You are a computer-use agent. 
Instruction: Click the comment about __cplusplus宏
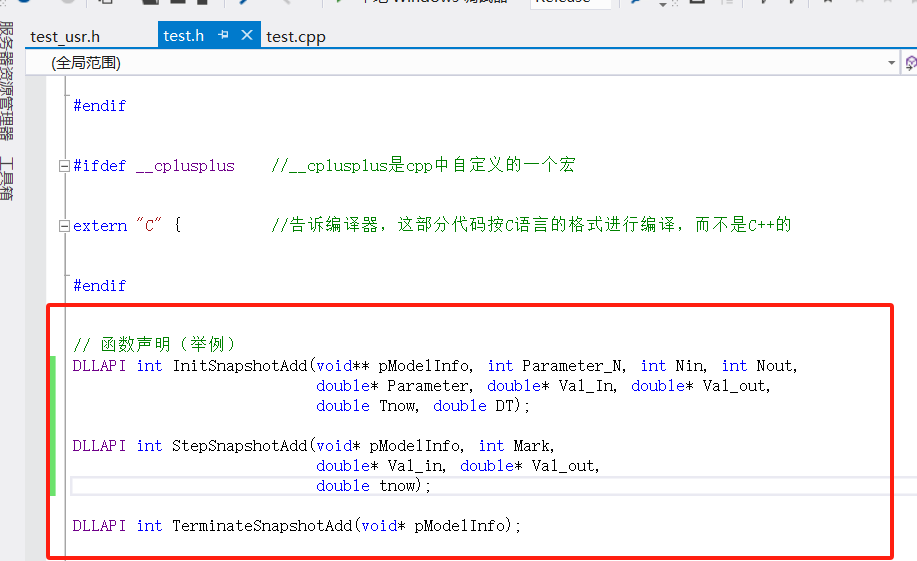423,165
